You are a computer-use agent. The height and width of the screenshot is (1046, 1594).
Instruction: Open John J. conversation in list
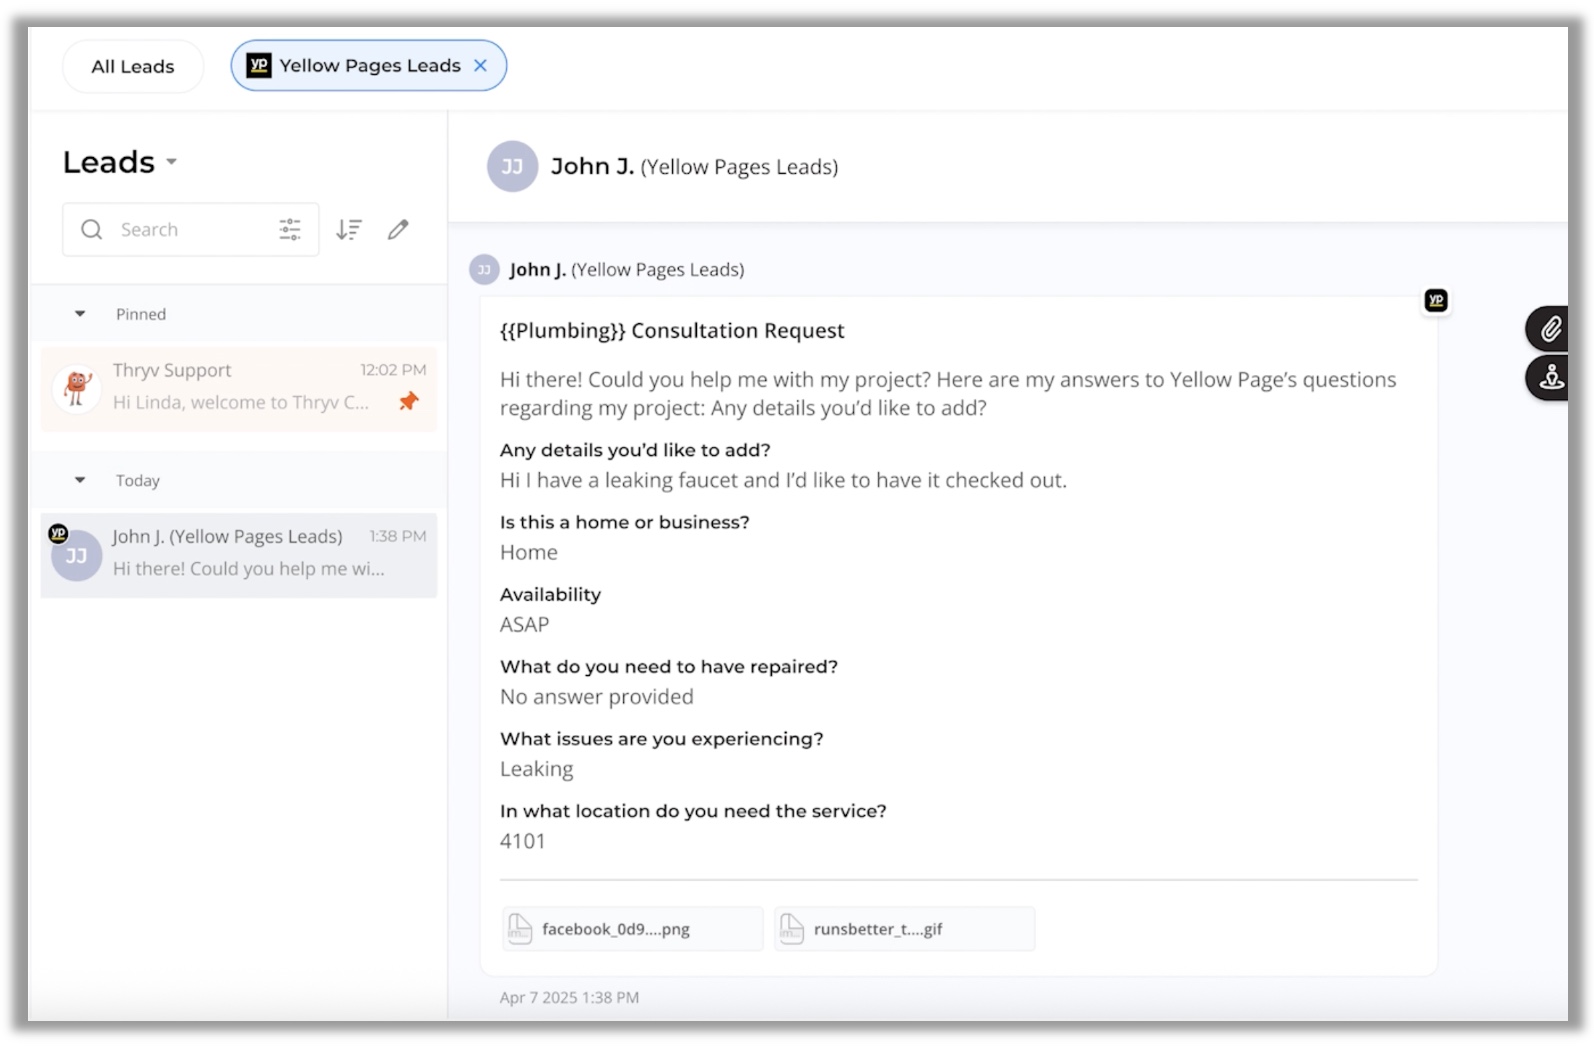click(240, 555)
